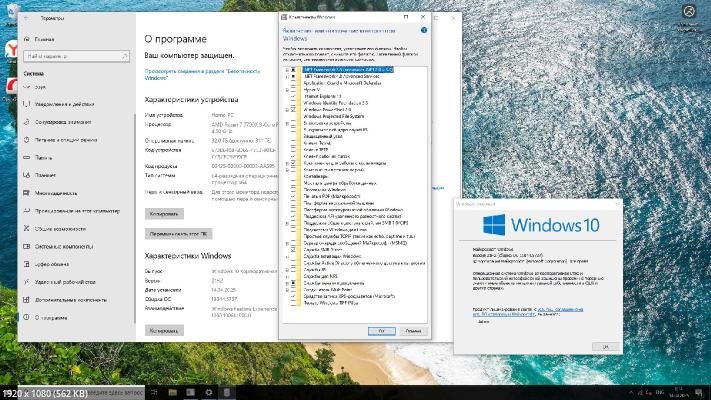Open Буфер обмена (Clipboard) sidebar icon

(x=27, y=264)
